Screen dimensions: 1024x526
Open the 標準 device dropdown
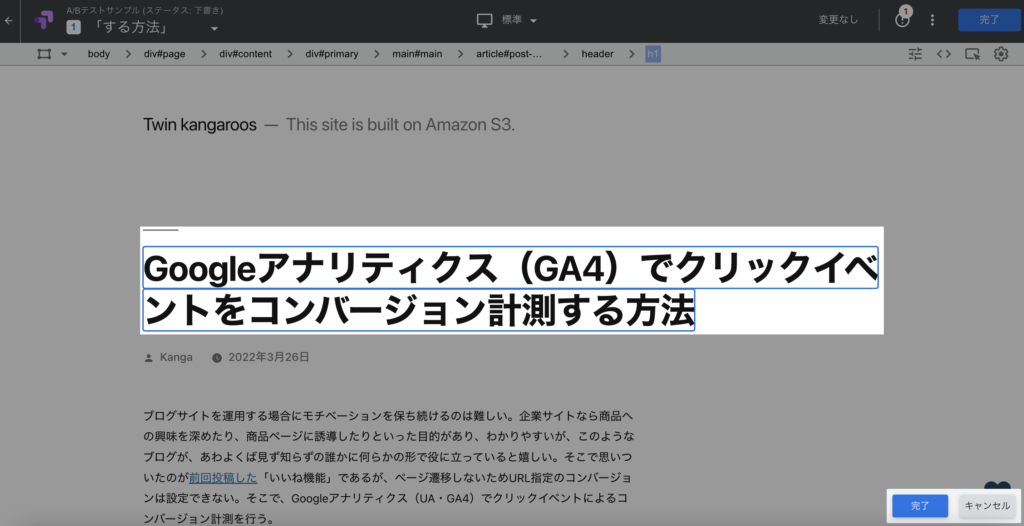pyautogui.click(x=519, y=20)
